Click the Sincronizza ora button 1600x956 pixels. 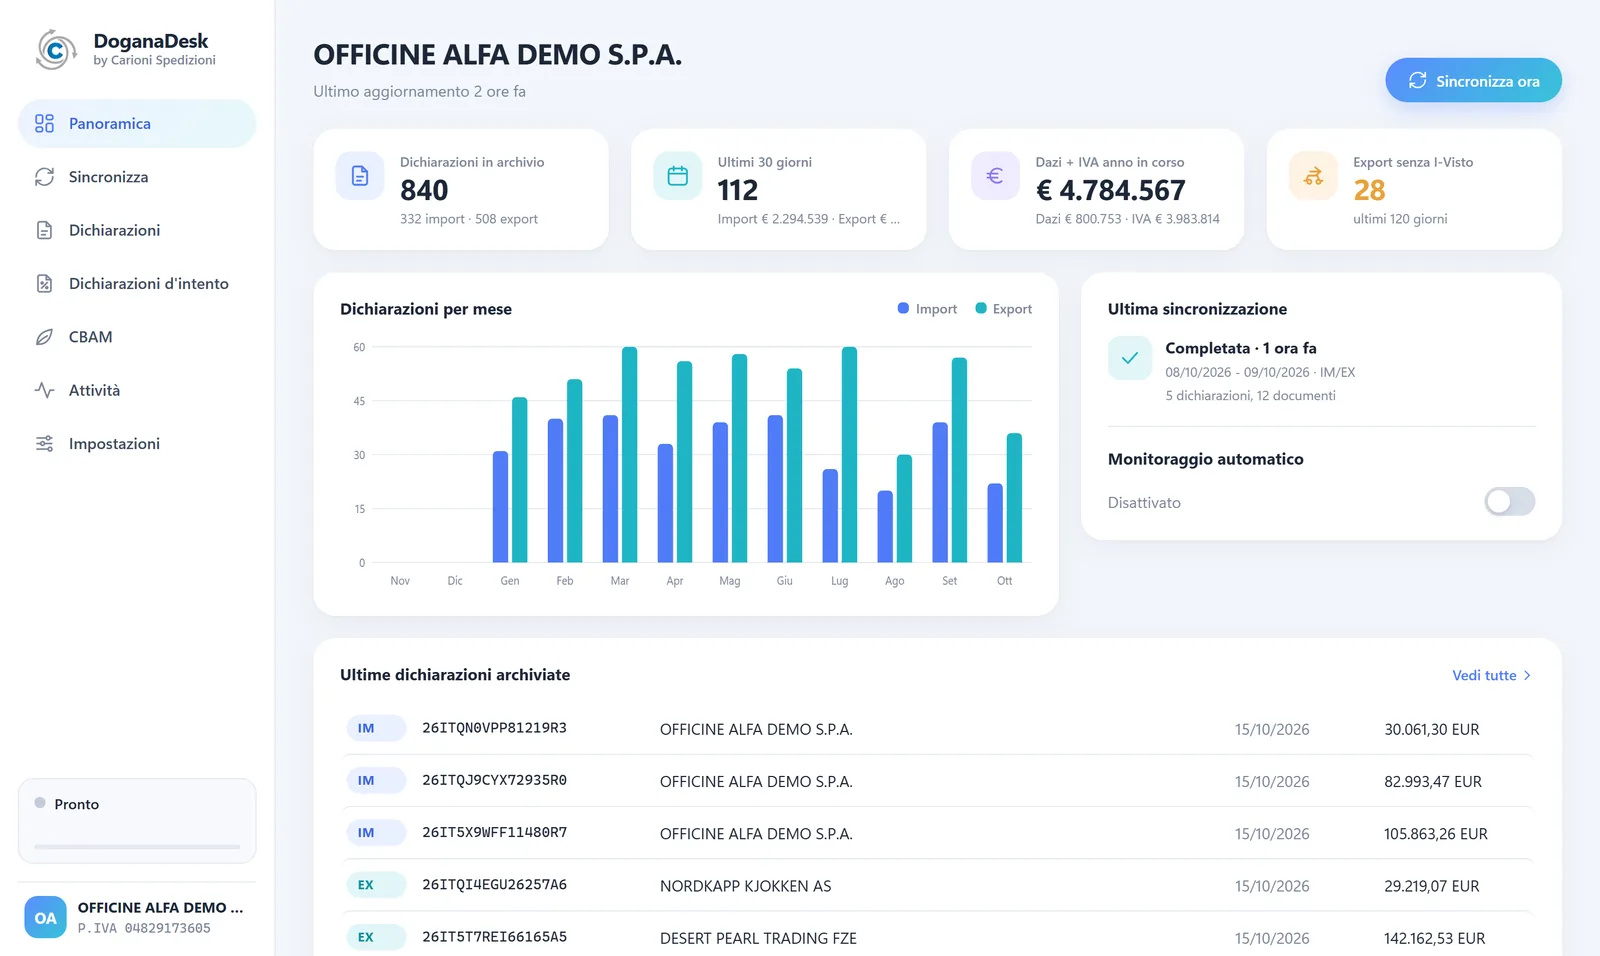click(1473, 80)
